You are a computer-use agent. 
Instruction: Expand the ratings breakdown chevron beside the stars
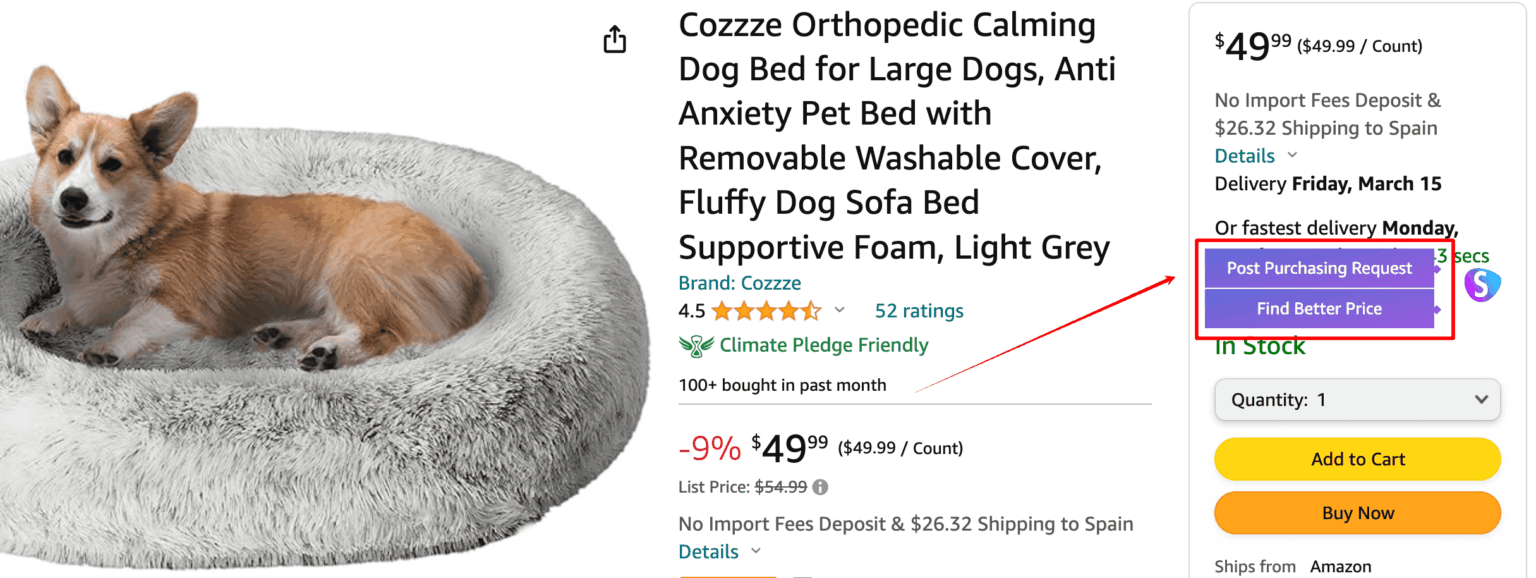(x=839, y=311)
